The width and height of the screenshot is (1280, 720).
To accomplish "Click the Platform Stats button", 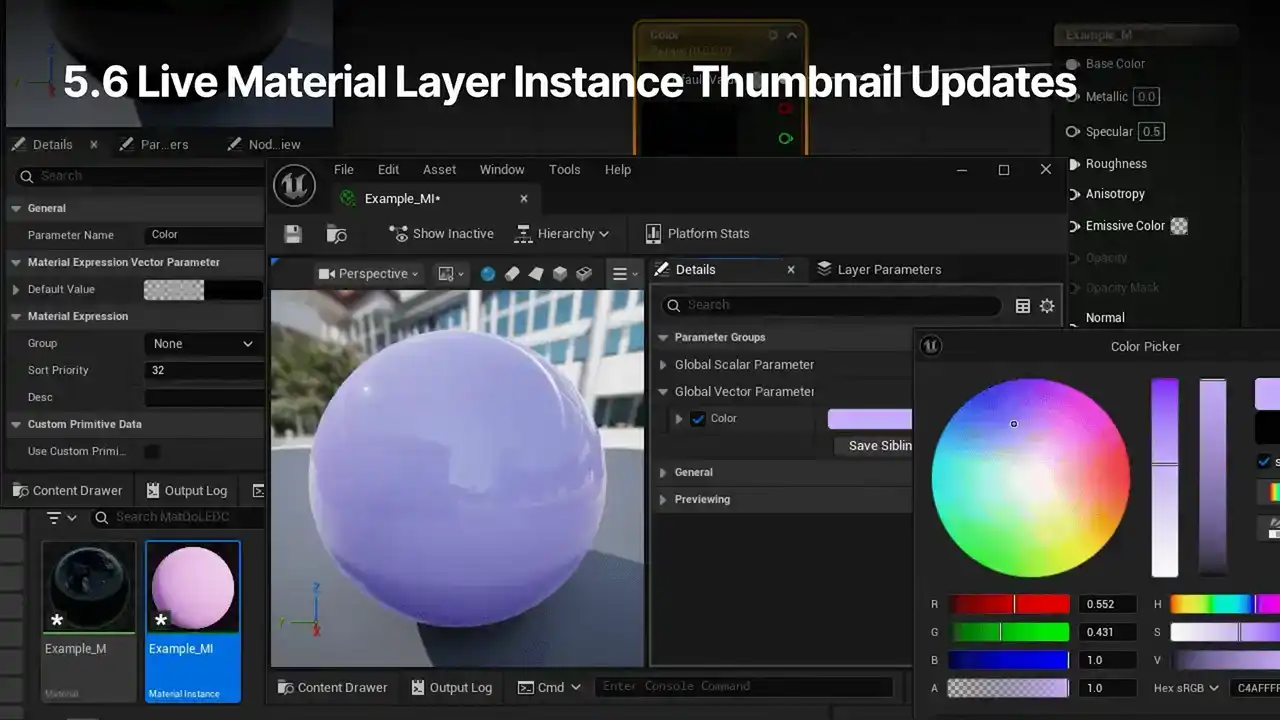I will pos(697,234).
